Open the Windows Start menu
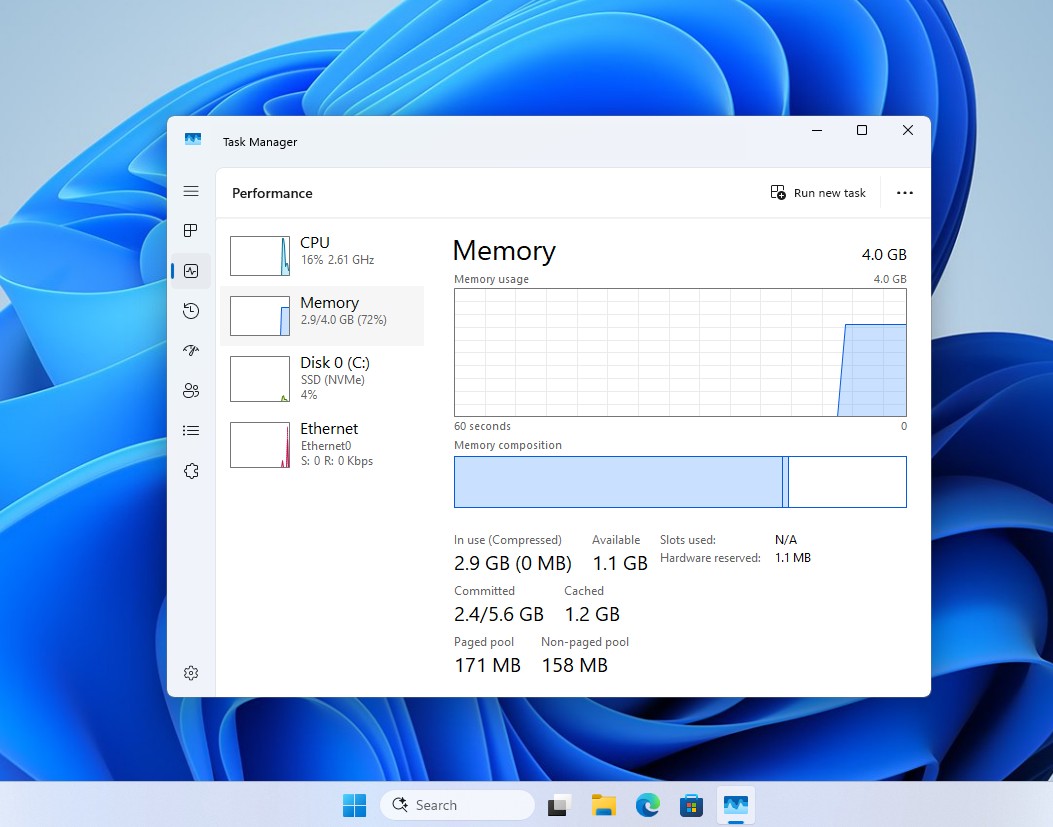The height and width of the screenshot is (827, 1053). click(355, 805)
